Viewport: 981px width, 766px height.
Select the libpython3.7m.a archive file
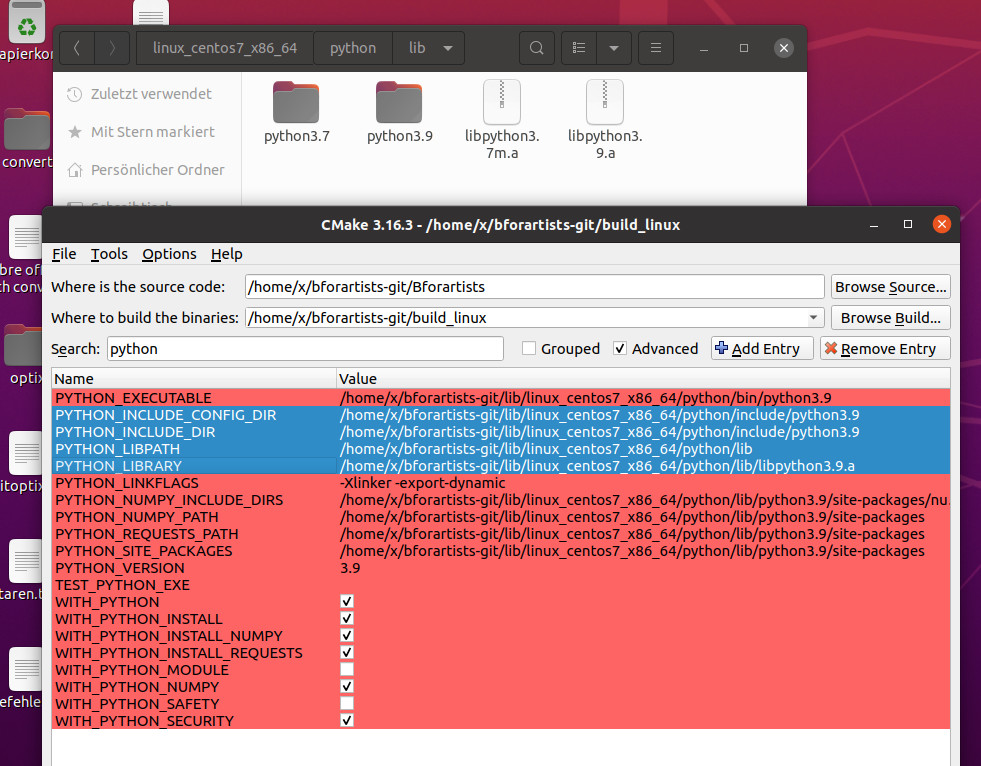(x=502, y=102)
